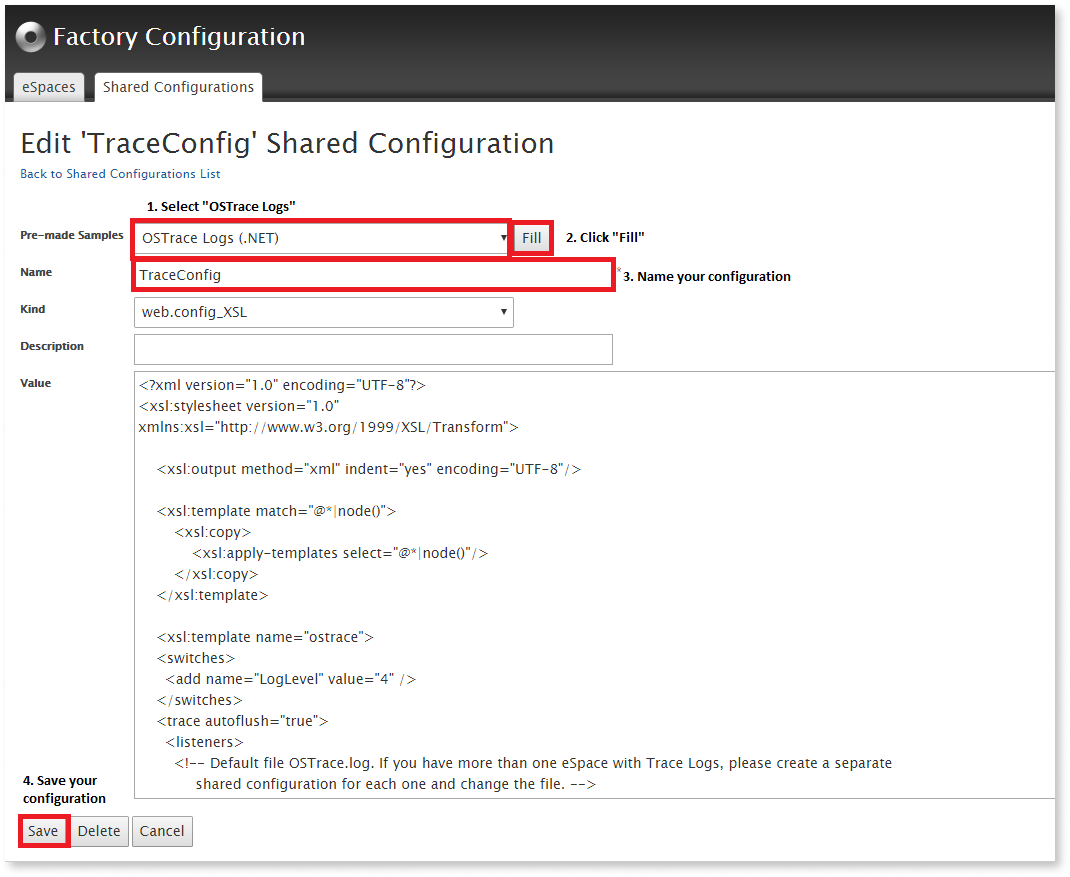The height and width of the screenshot is (877, 1070).
Task: Click the Default file OSTrace.log comment line
Action: click(533, 763)
